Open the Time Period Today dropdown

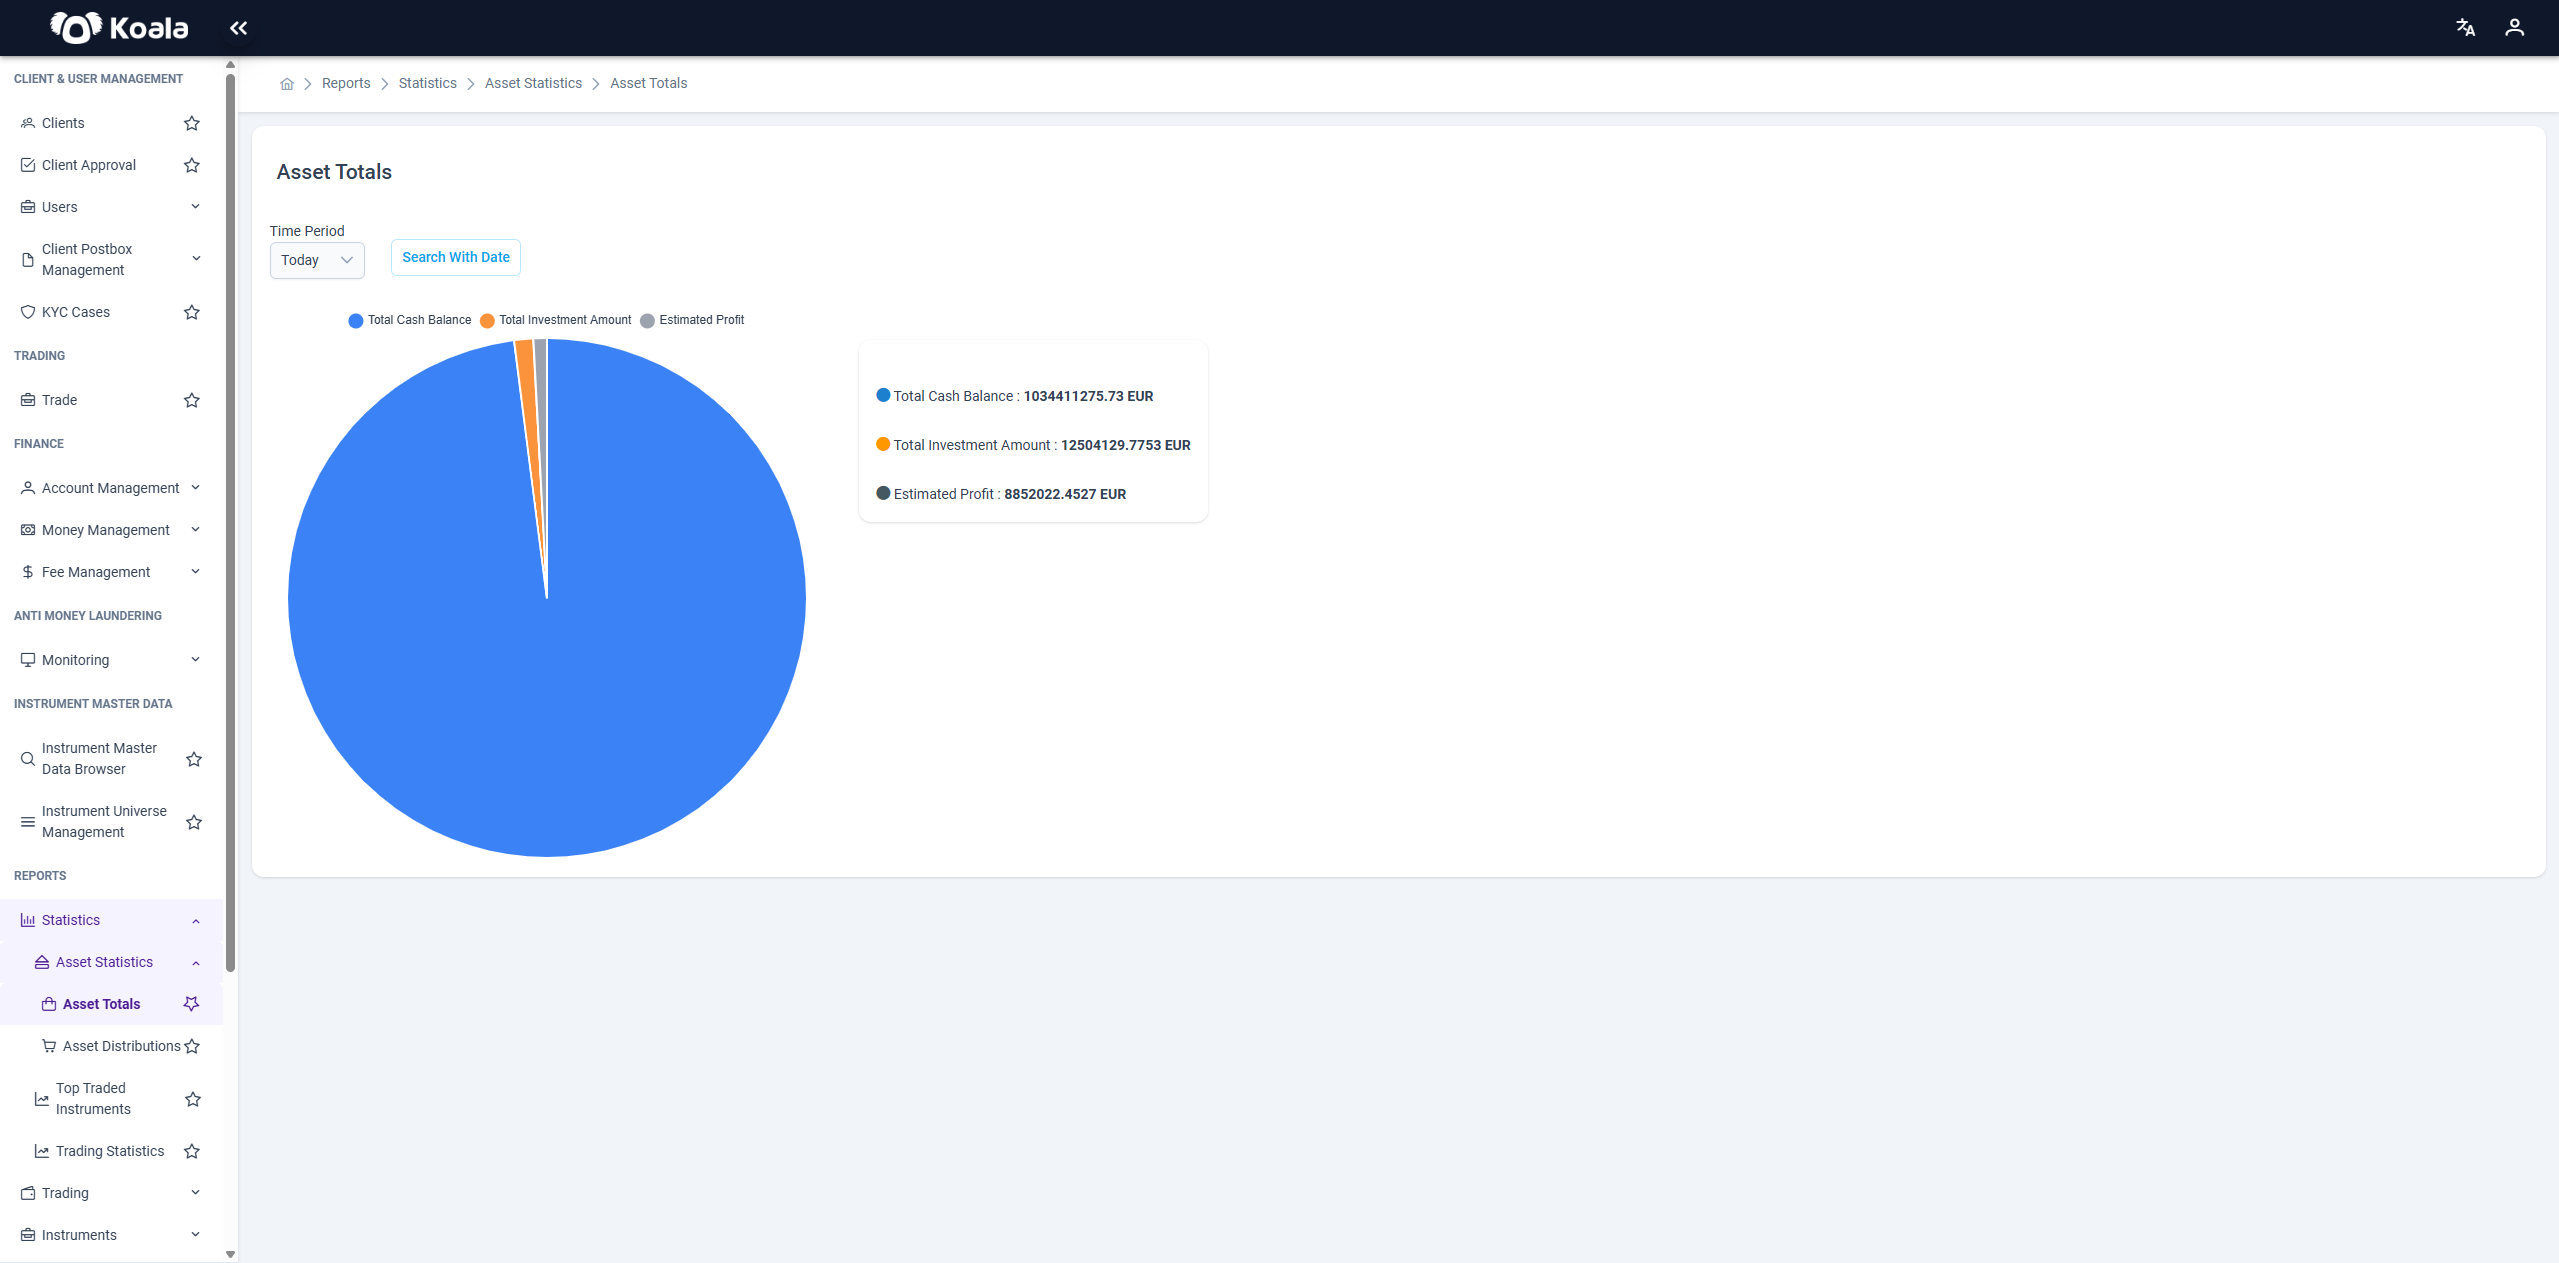click(317, 260)
